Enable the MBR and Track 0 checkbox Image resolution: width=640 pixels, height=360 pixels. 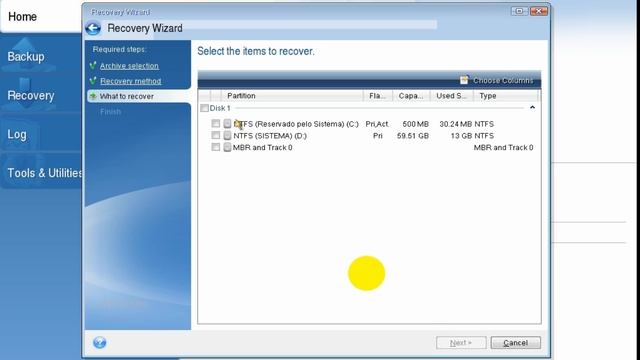coord(216,147)
